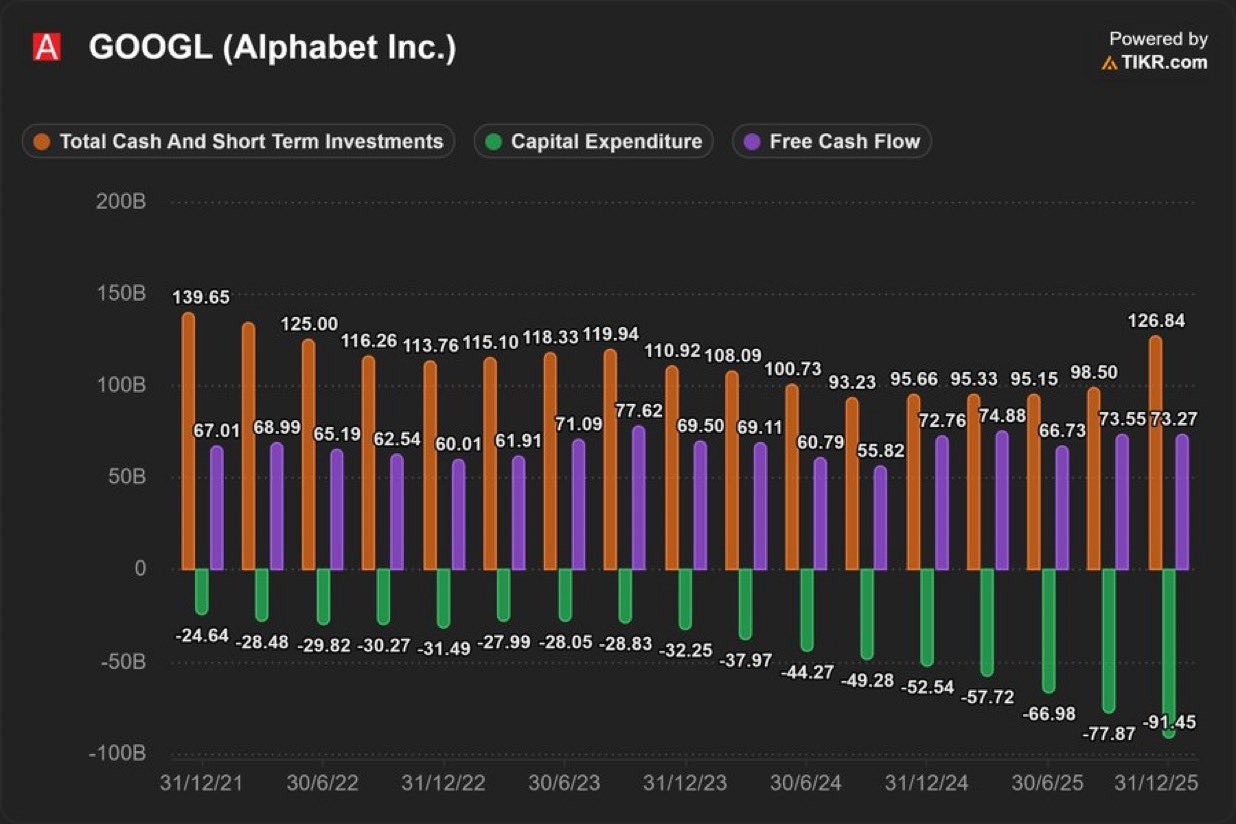This screenshot has height=824, width=1236.
Task: Click the -24.64 green capex bar
Action: pyautogui.click(x=202, y=591)
